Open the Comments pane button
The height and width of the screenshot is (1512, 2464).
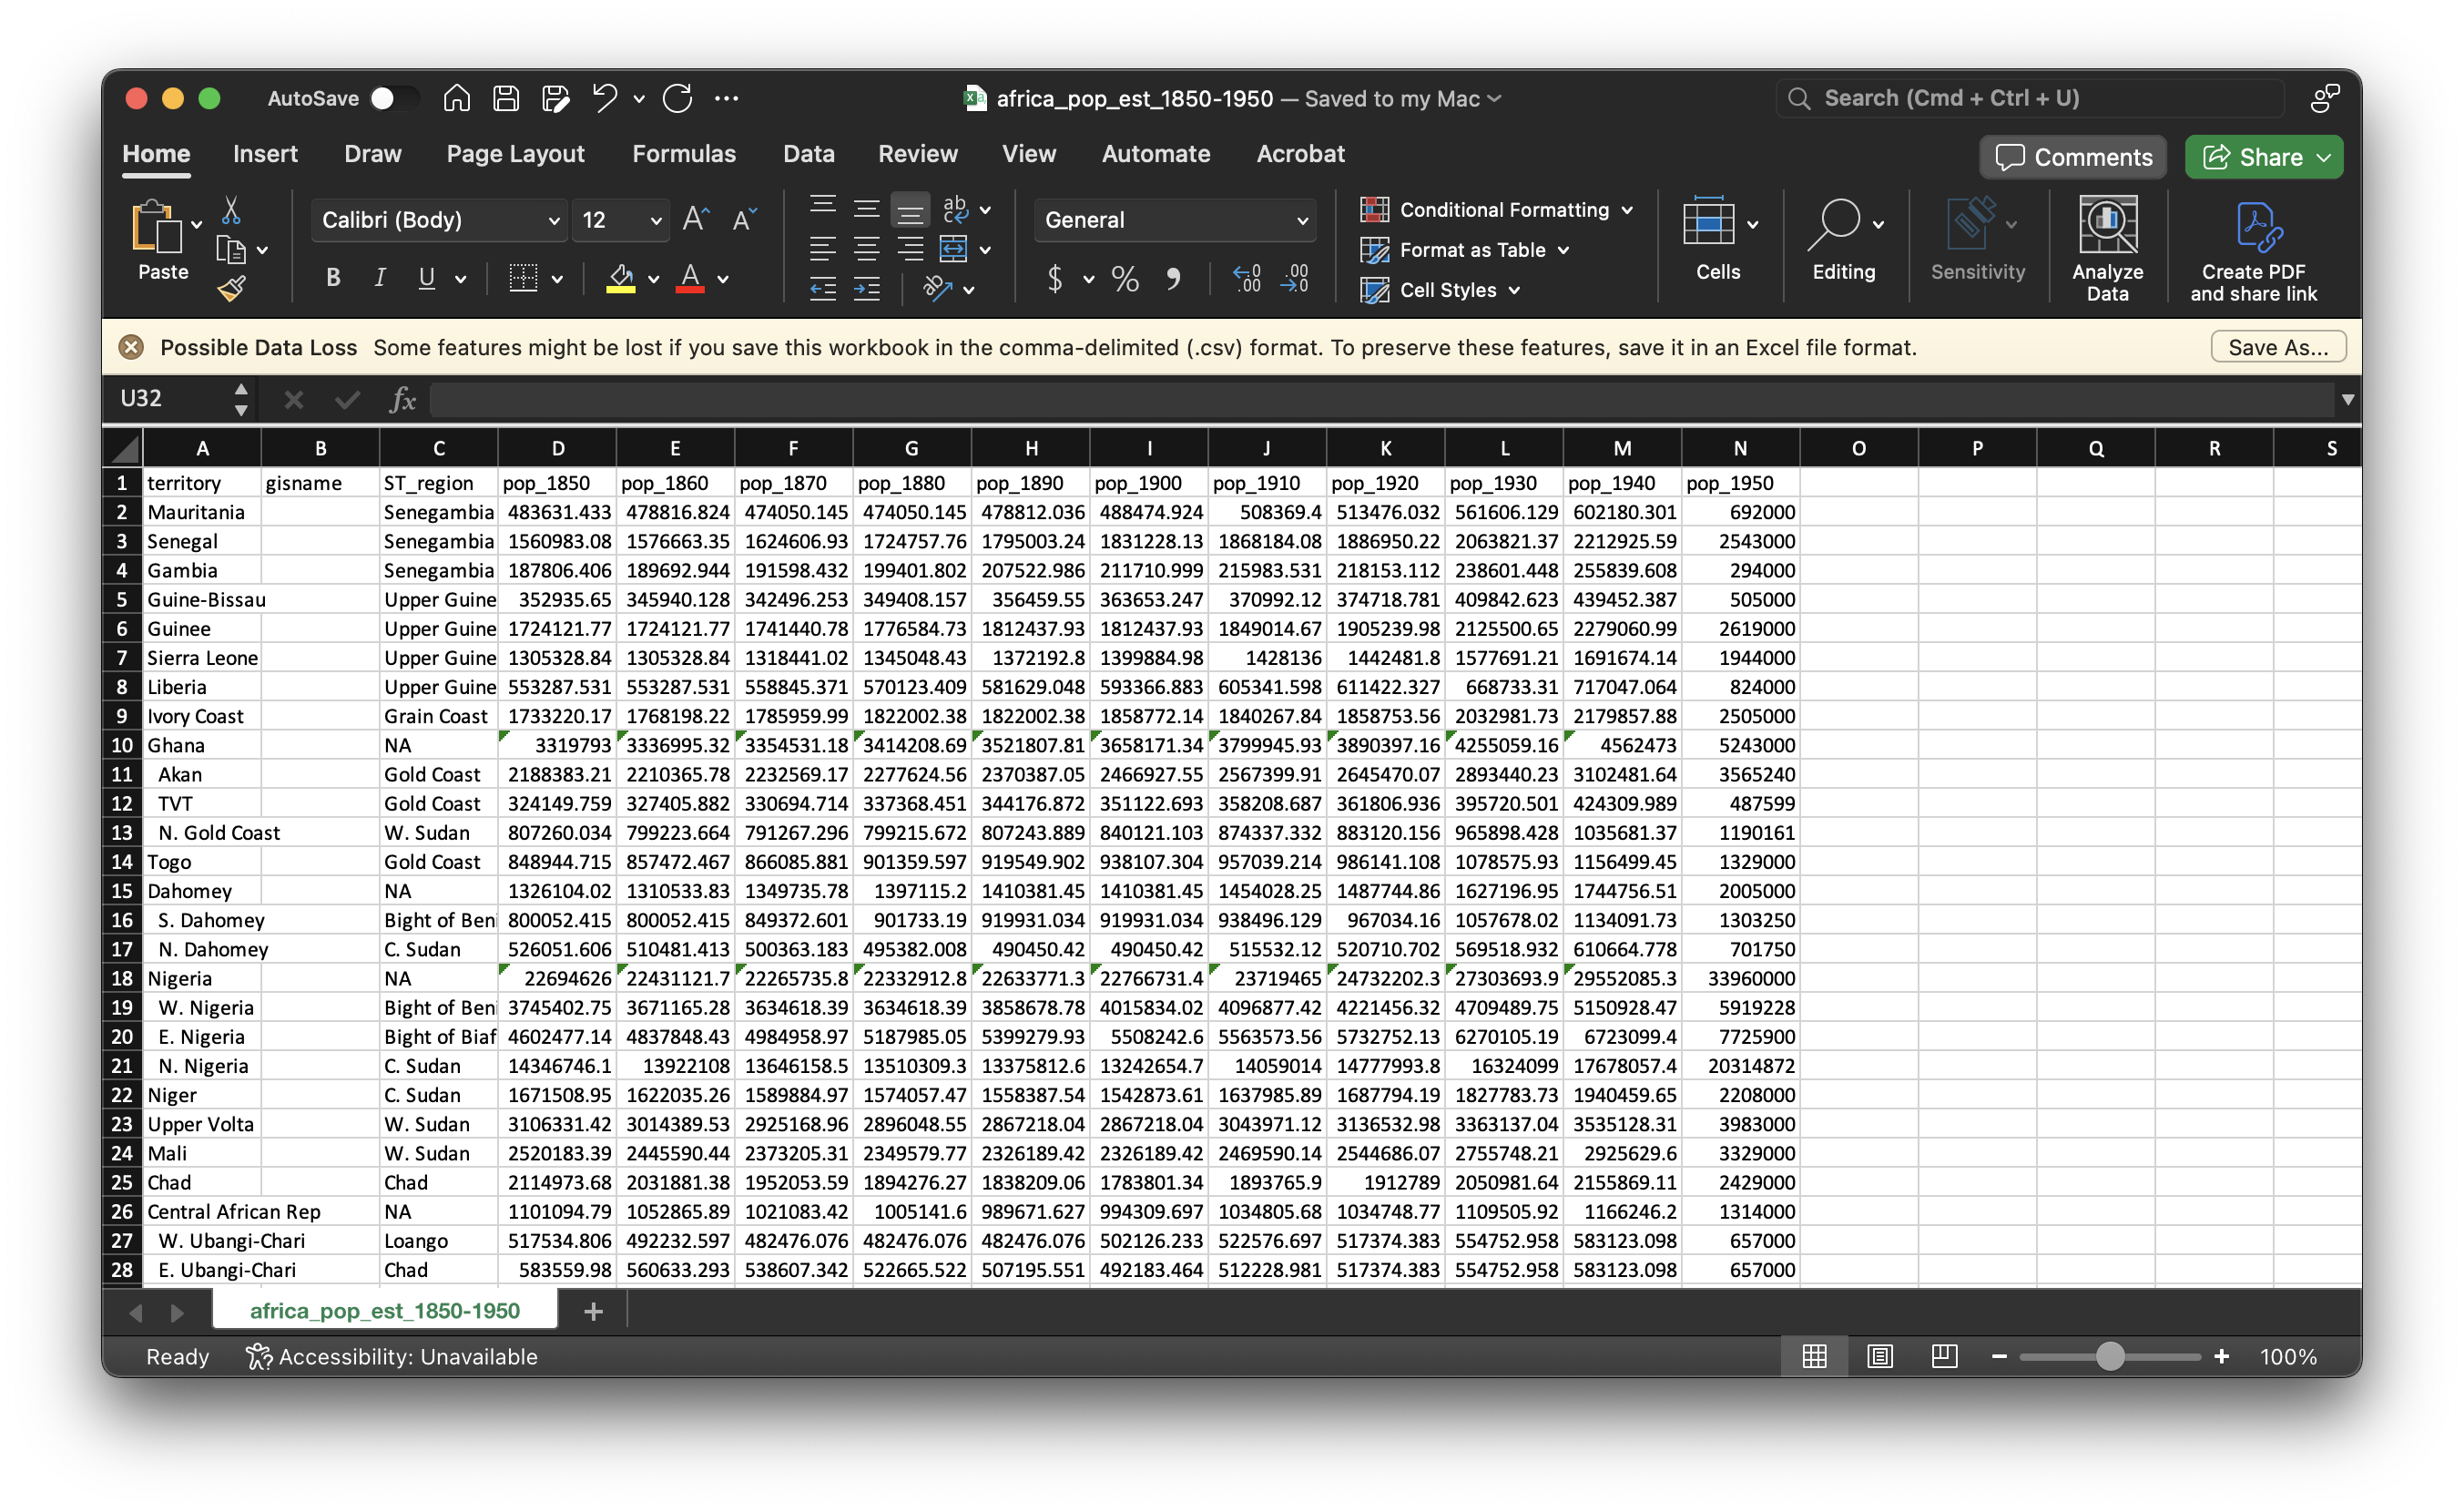2073,157
